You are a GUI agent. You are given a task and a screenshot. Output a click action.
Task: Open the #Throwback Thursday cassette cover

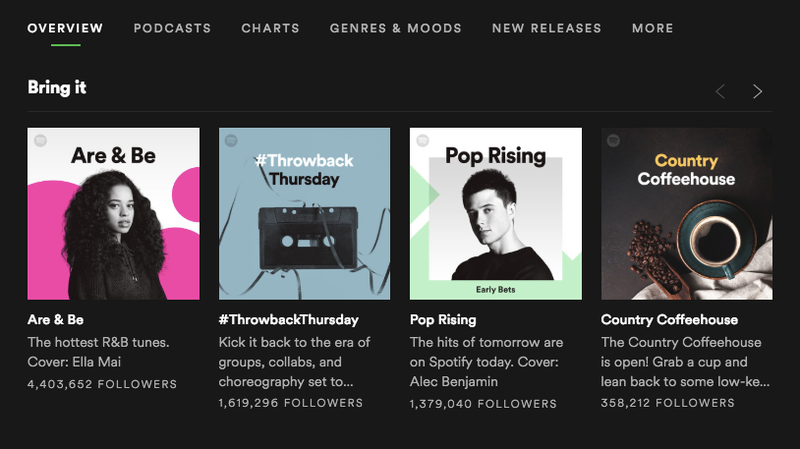tap(305, 214)
